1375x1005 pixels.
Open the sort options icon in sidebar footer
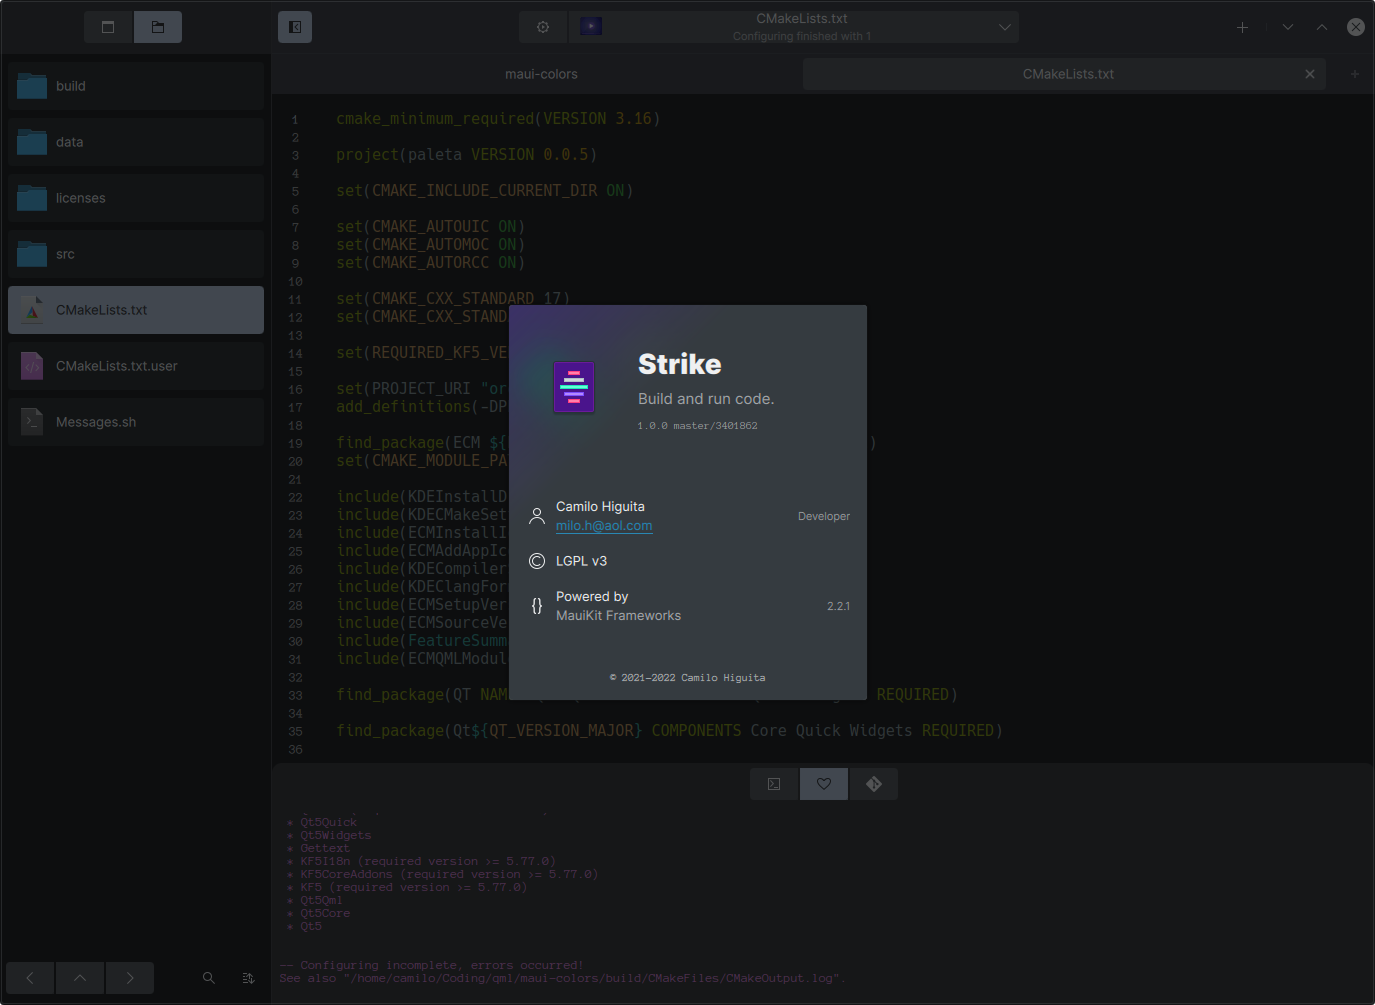pos(248,978)
